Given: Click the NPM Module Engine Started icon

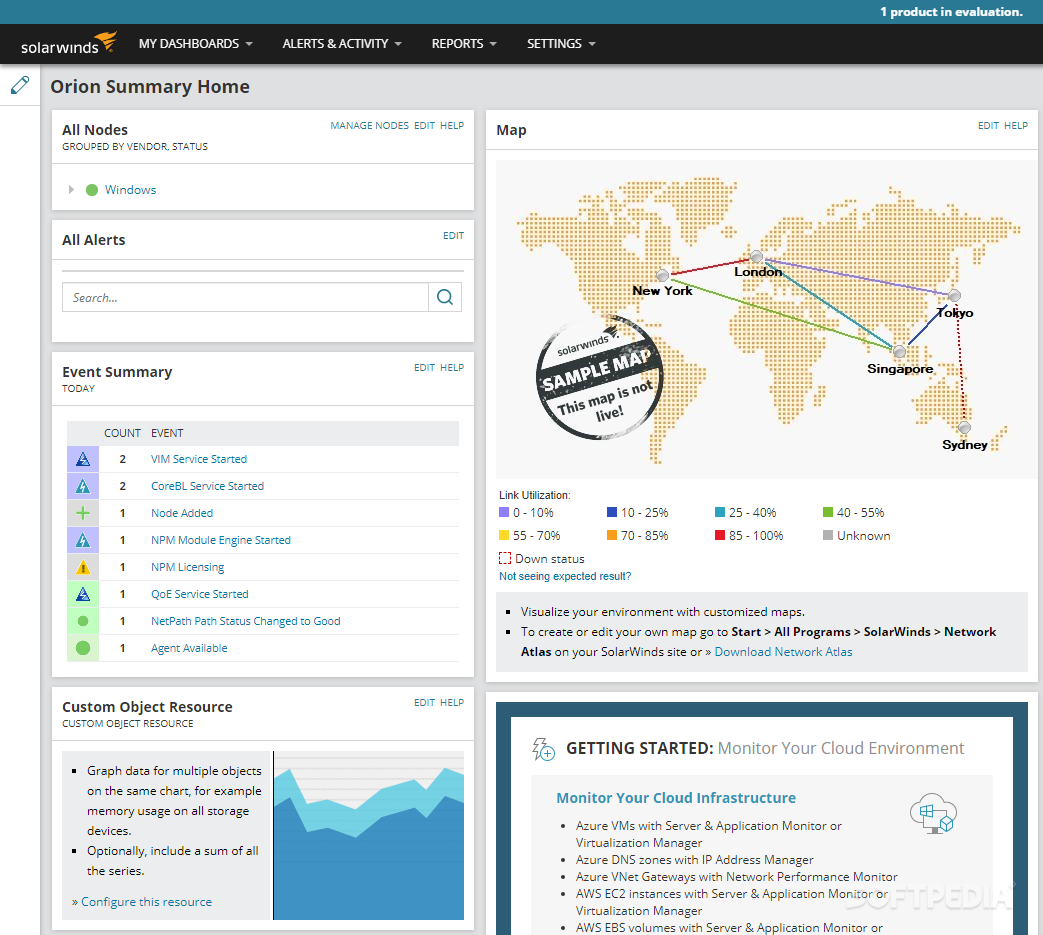Looking at the screenshot, I should point(82,540).
